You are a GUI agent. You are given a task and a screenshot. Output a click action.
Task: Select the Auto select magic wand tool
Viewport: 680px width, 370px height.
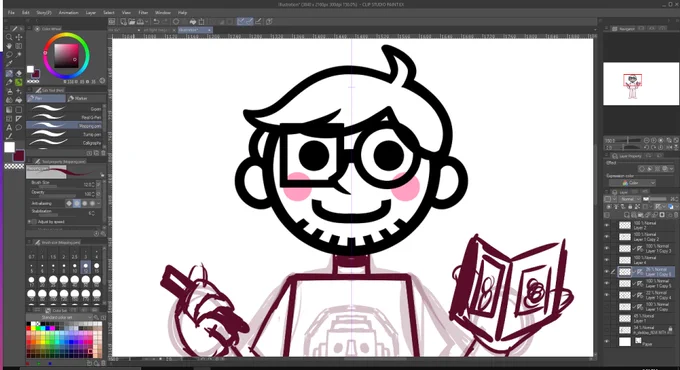[x=19, y=55]
